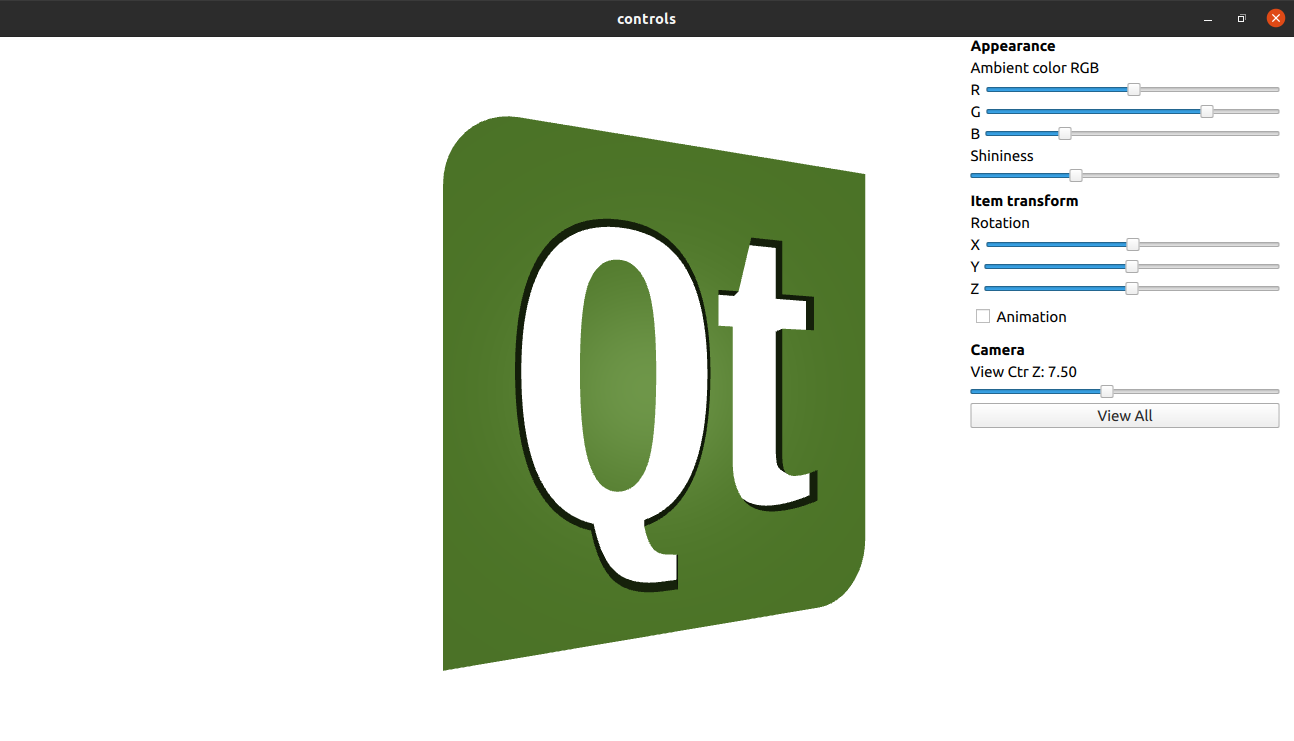Click the Shininess slider handle

click(1076, 176)
